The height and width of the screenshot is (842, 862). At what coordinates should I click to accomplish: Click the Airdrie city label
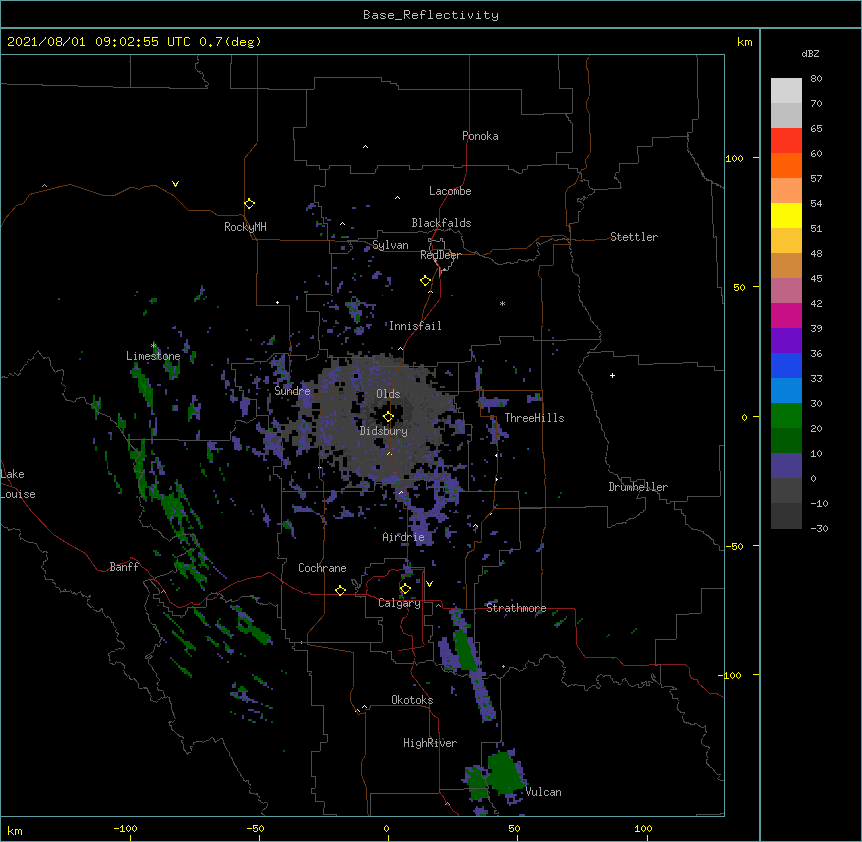click(404, 537)
